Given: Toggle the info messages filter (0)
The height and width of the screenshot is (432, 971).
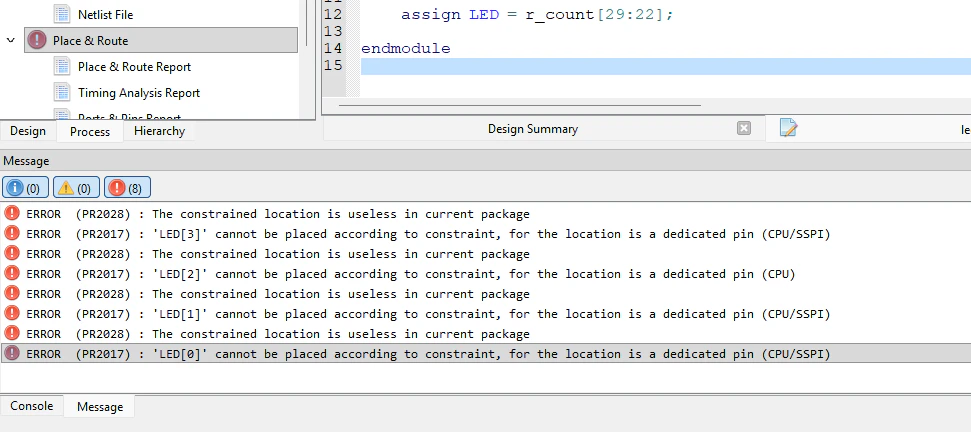Looking at the screenshot, I should (x=25, y=187).
